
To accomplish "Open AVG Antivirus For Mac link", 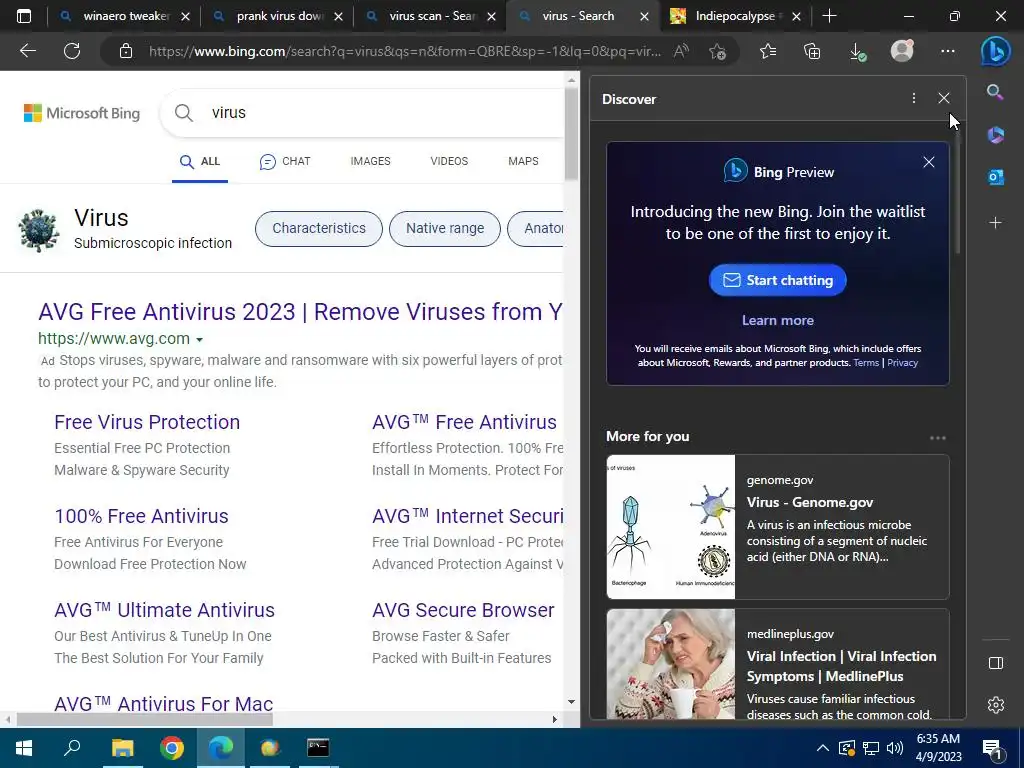I will click(163, 703).
